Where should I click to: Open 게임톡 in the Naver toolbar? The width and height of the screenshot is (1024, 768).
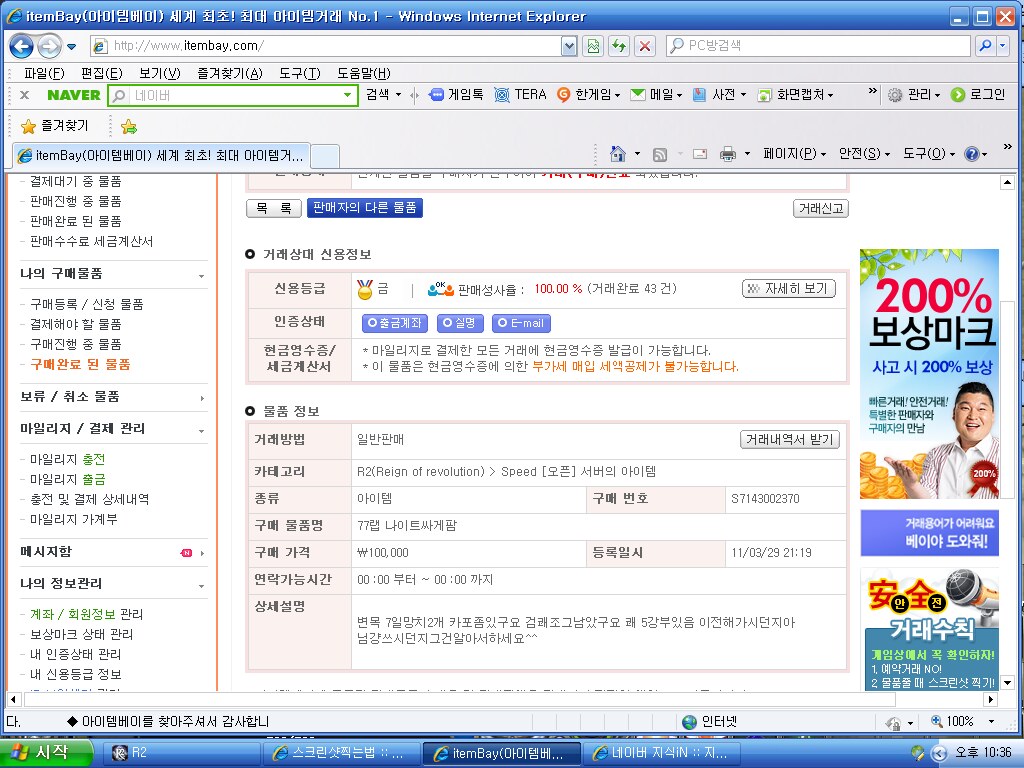456,94
